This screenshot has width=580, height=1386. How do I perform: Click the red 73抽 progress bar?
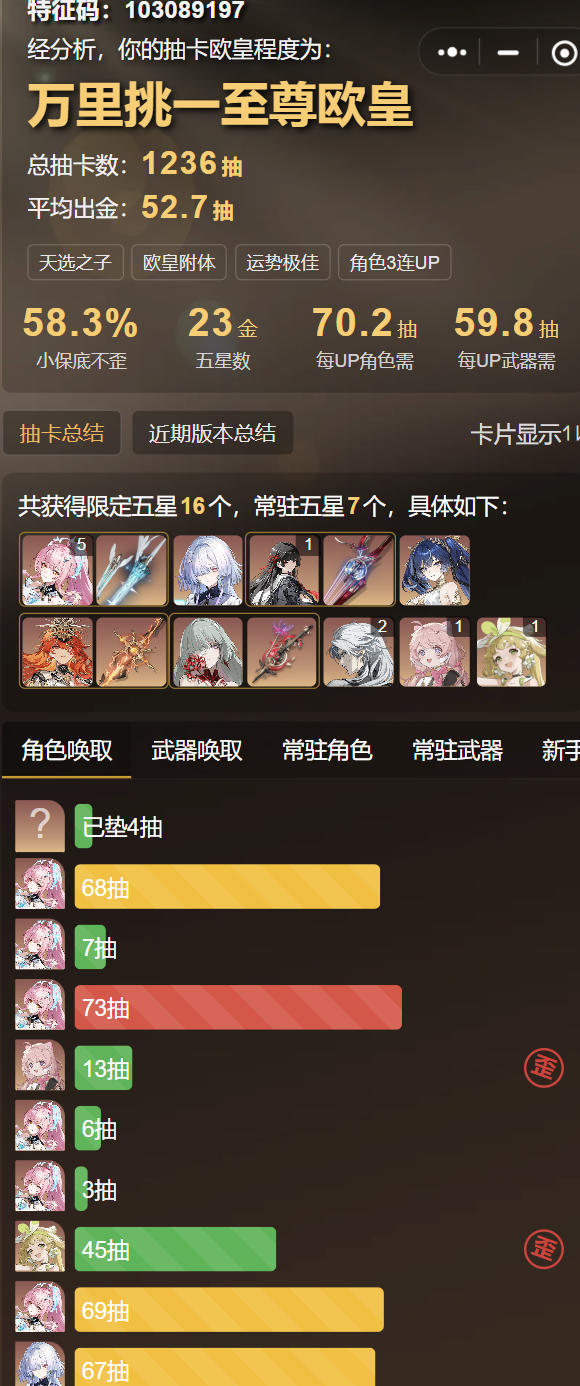click(x=238, y=1007)
